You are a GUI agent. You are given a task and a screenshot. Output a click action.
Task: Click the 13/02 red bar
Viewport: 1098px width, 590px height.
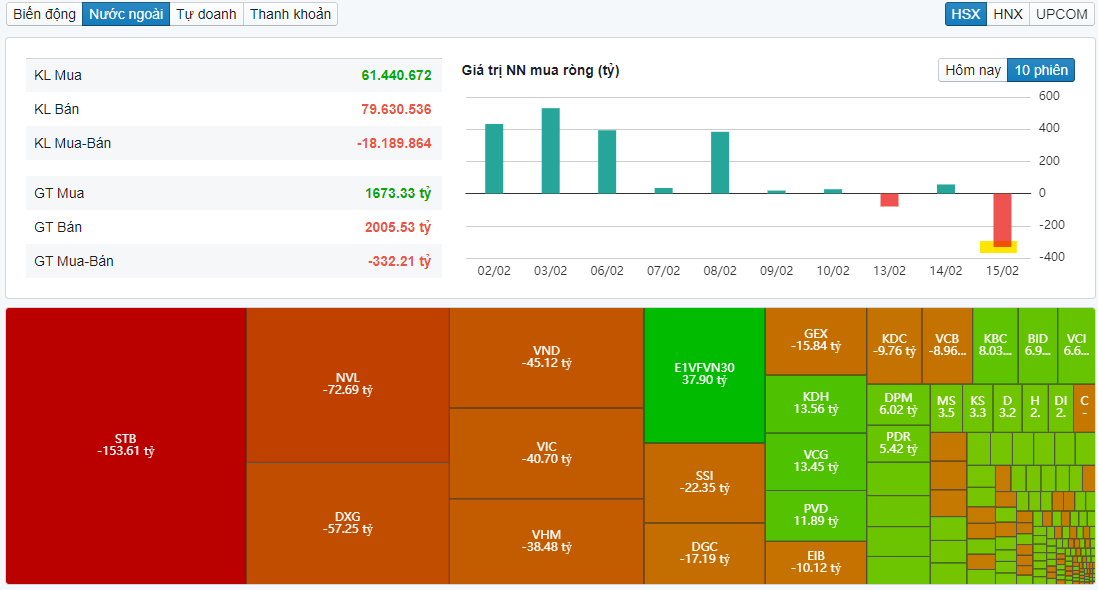[x=889, y=199]
